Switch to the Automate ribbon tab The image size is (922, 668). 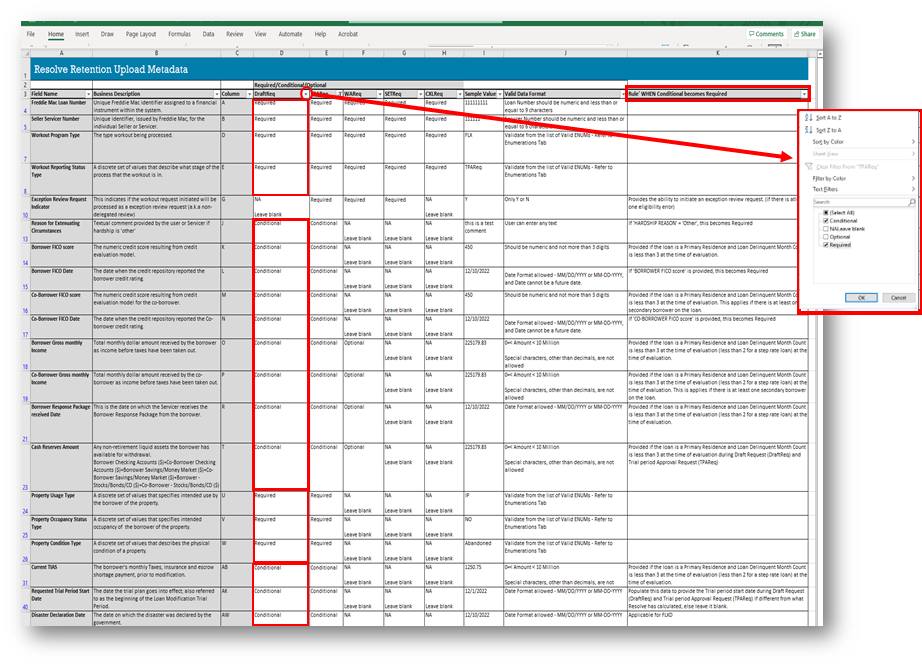pos(290,34)
